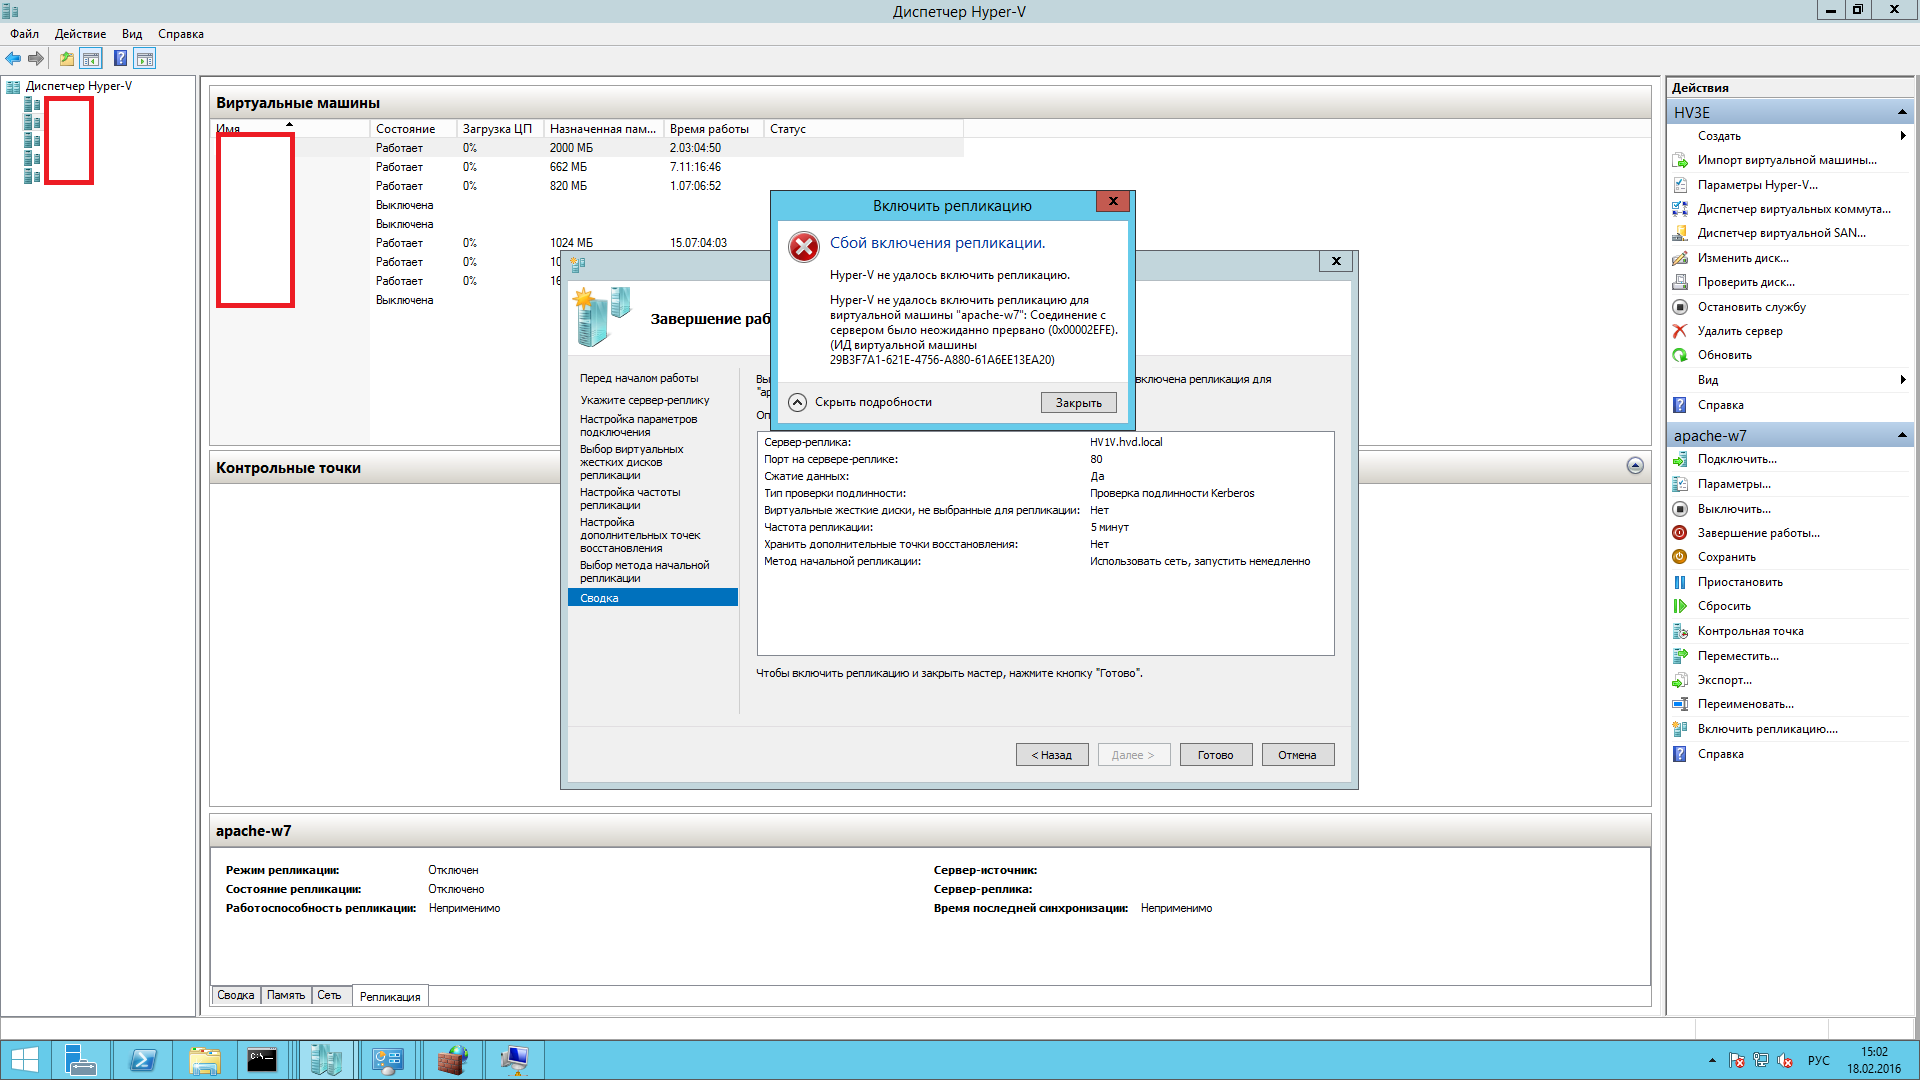Open Server Manager from taskbar

(x=80, y=1060)
